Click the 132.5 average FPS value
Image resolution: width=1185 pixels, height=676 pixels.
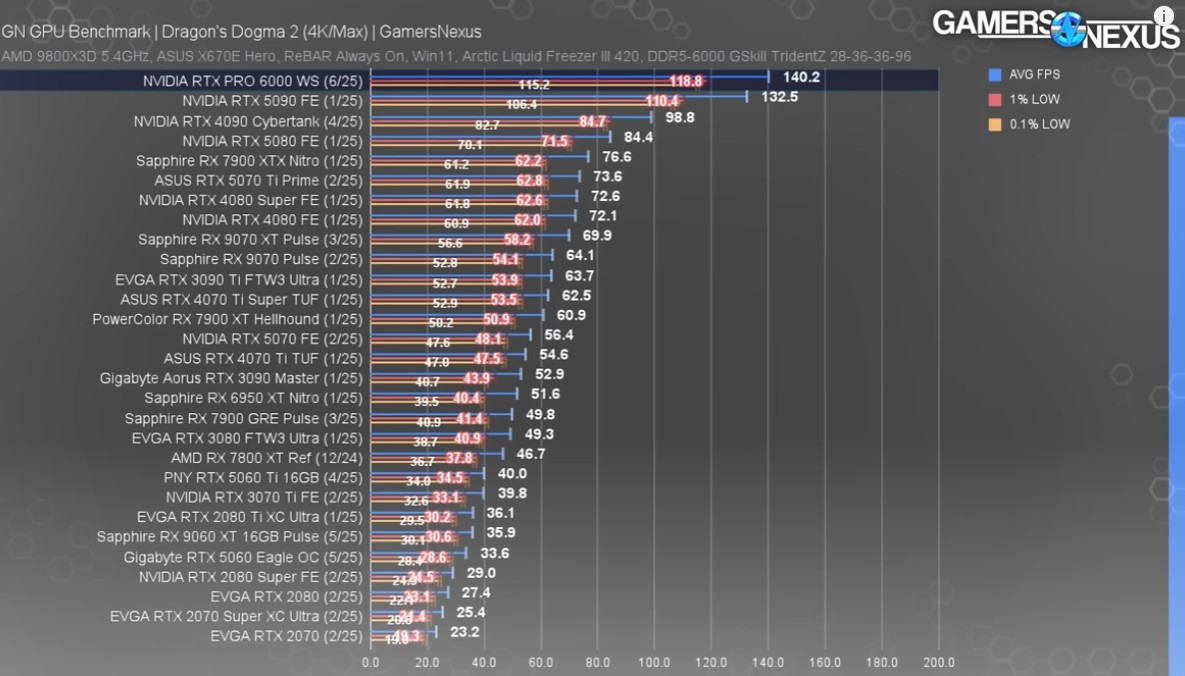[779, 97]
